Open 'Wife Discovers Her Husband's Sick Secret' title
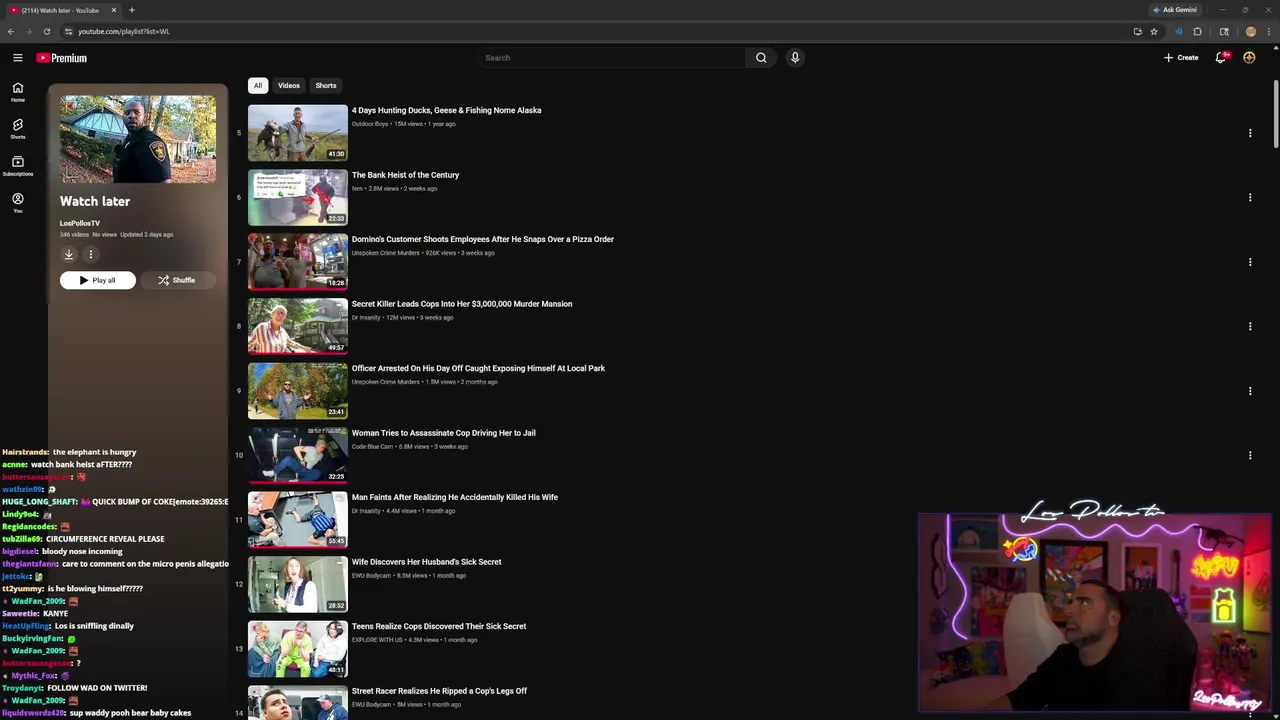Screen dimensions: 1280x720 (426, 562)
